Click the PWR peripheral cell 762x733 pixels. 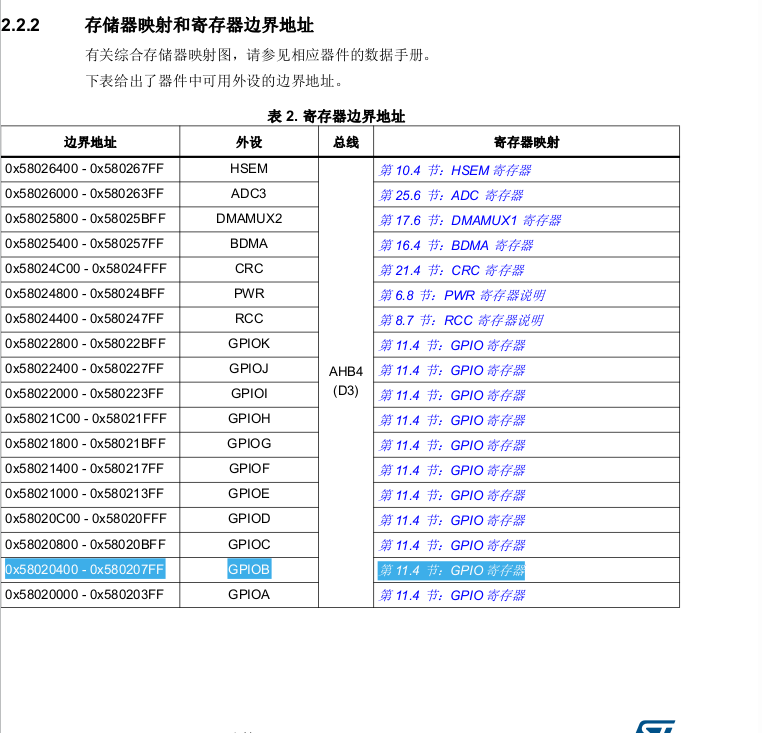click(249, 294)
